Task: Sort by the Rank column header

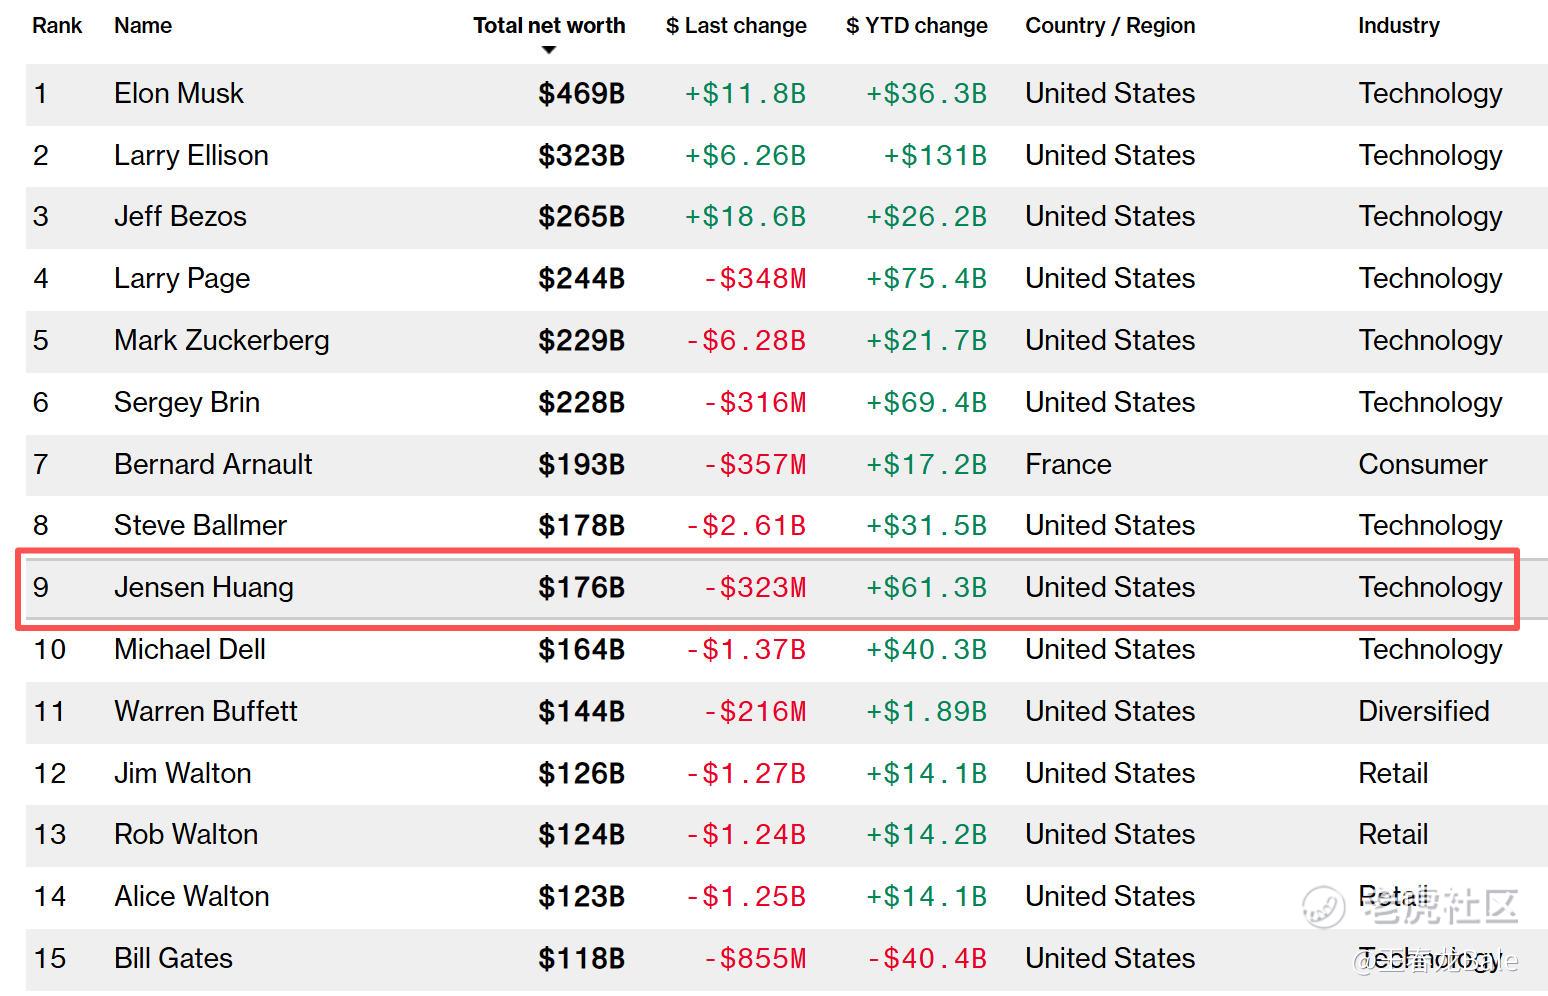Action: tap(57, 26)
